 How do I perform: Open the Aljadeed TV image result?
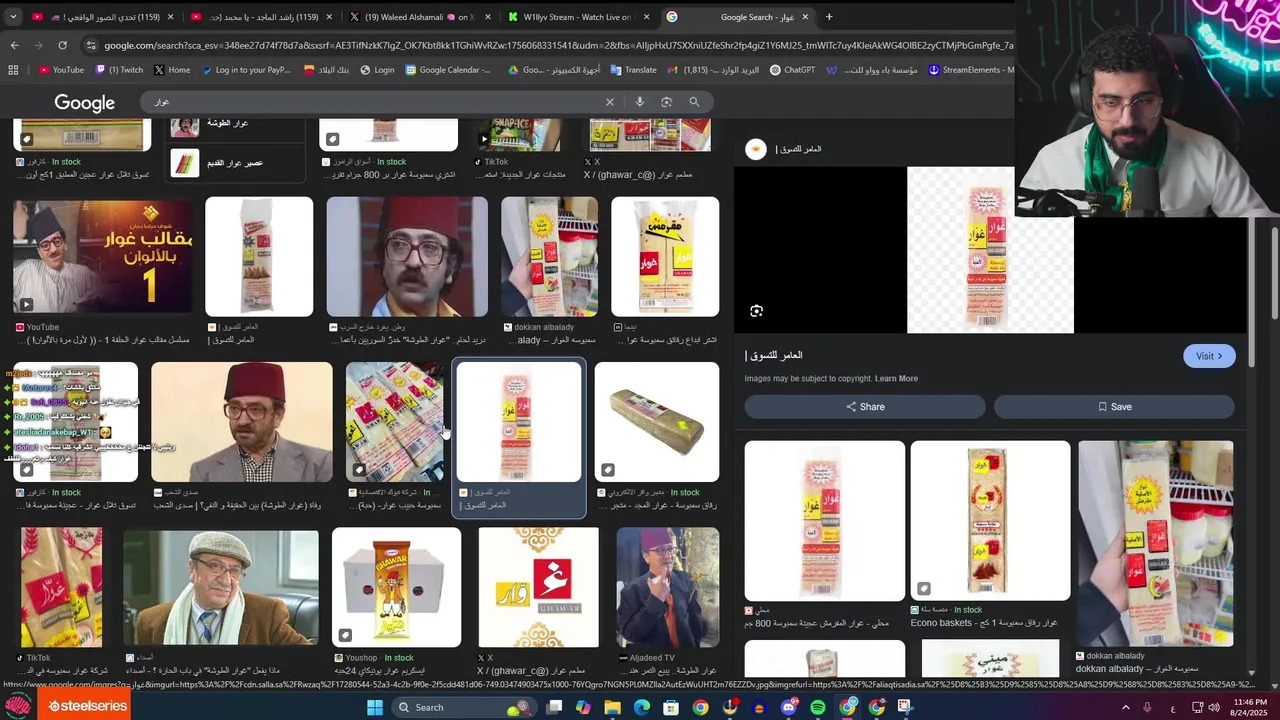pos(668,588)
